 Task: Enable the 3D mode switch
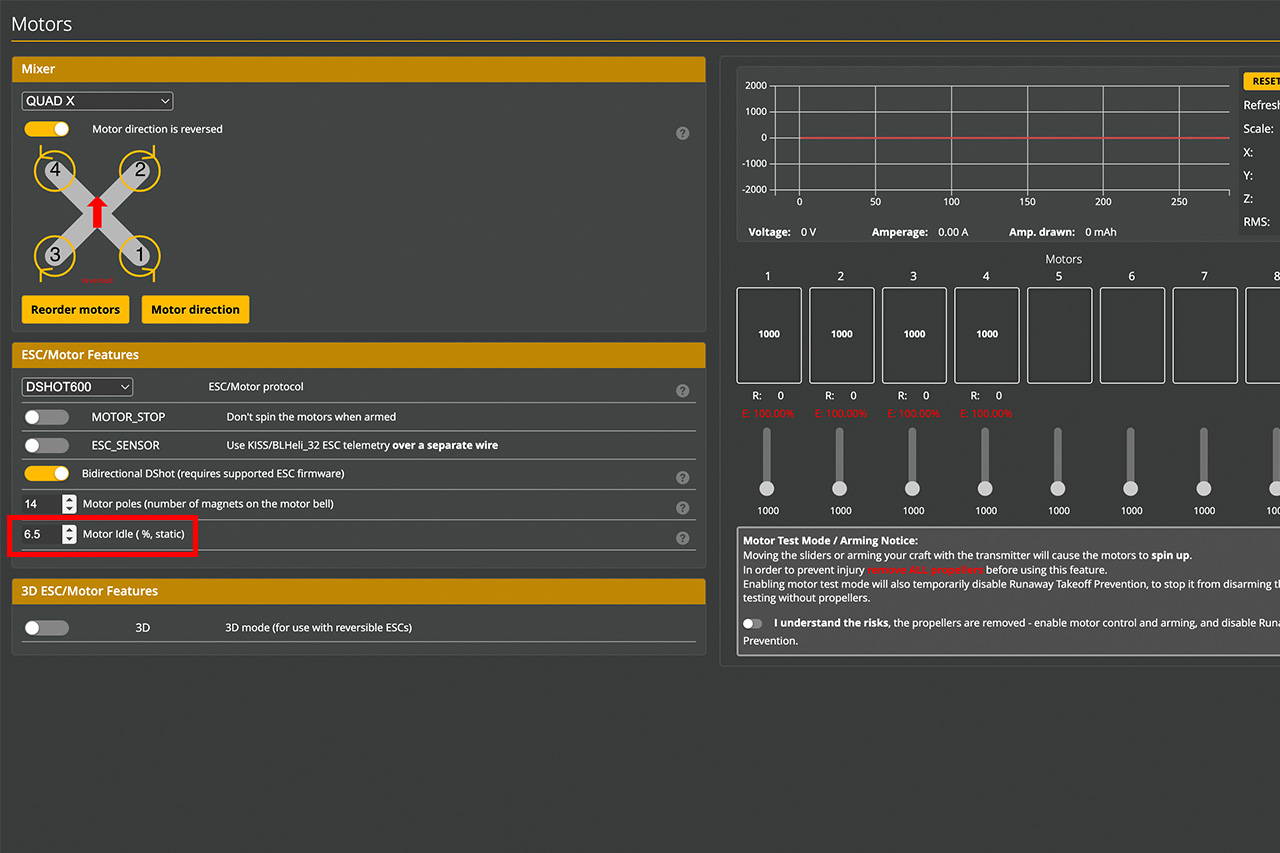[47, 628]
